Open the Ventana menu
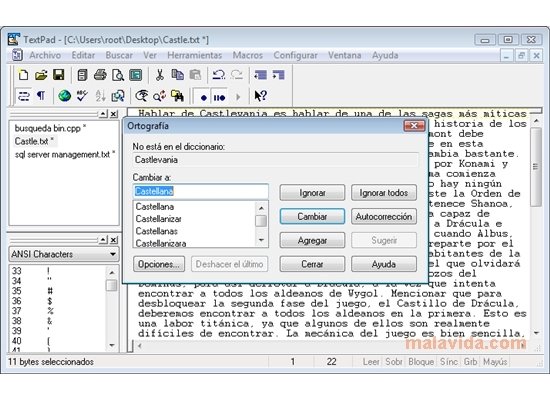This screenshot has width=550, height=400. point(344,55)
